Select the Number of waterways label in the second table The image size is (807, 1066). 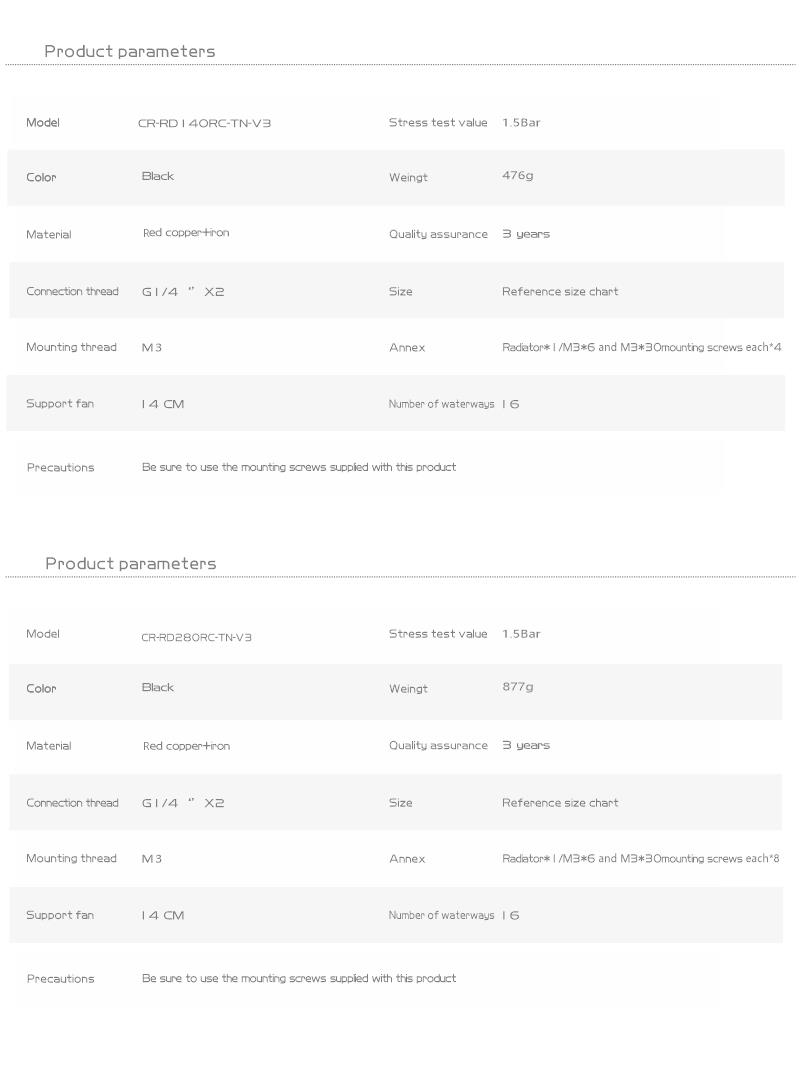tap(441, 916)
